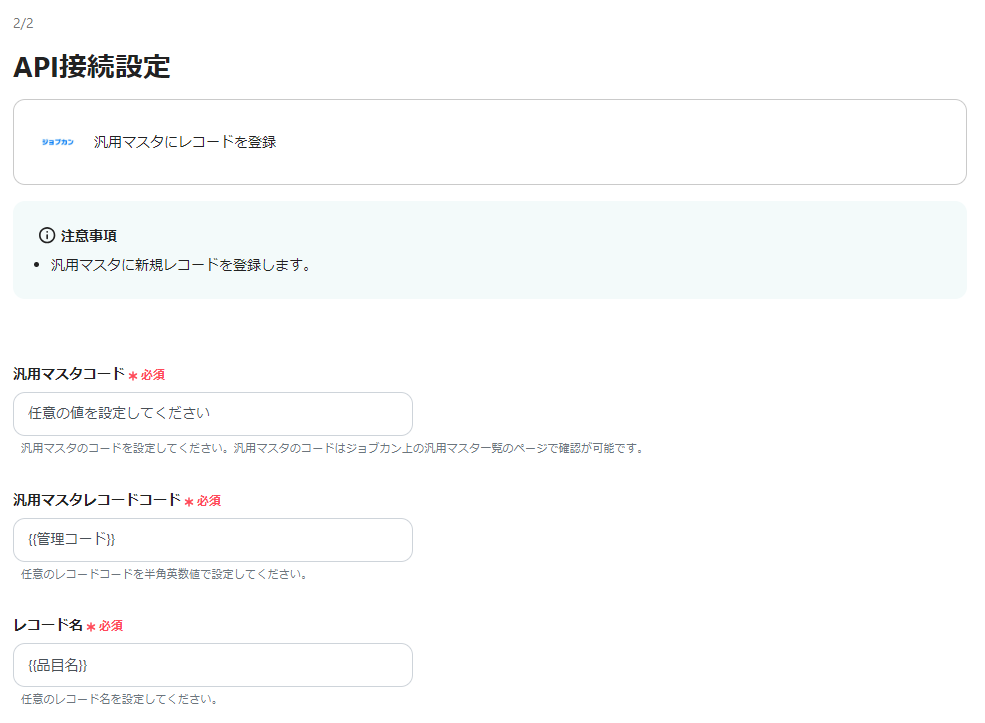
Task: Click the API接続設定 page heading
Action: [x=92, y=68]
